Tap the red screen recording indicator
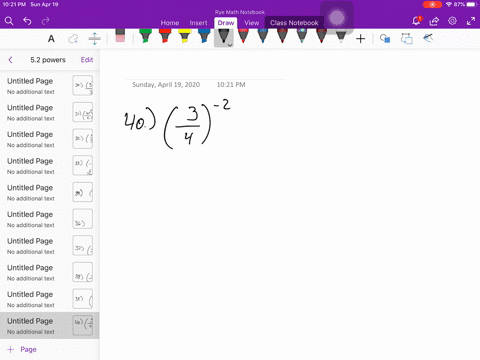480x360 pixels. coord(432,4)
